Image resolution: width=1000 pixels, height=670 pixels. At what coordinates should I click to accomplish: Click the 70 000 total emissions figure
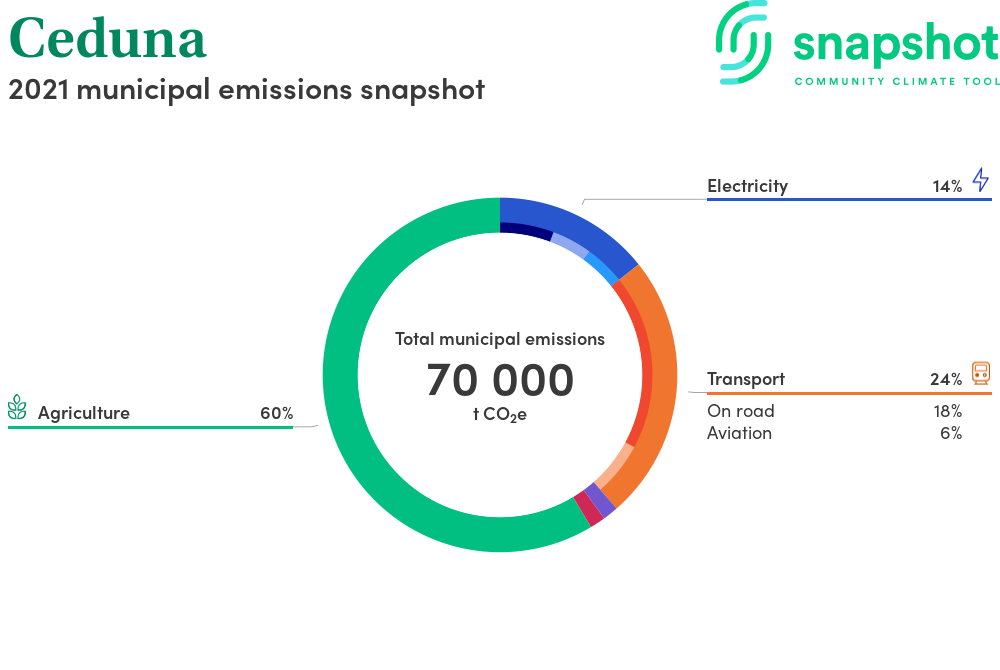click(500, 380)
